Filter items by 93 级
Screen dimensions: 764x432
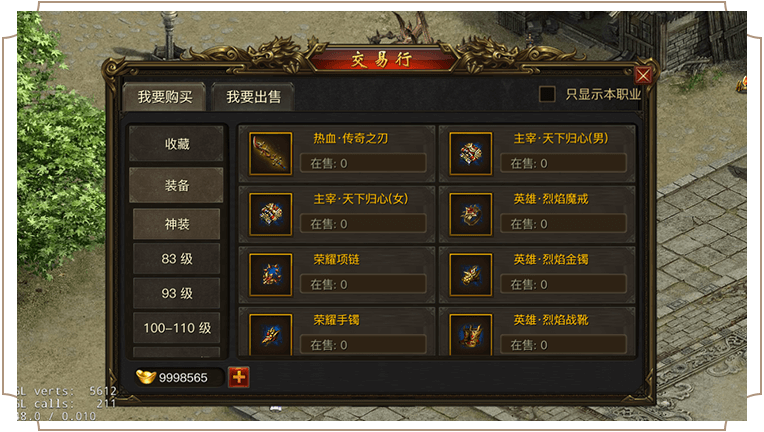coord(176,293)
